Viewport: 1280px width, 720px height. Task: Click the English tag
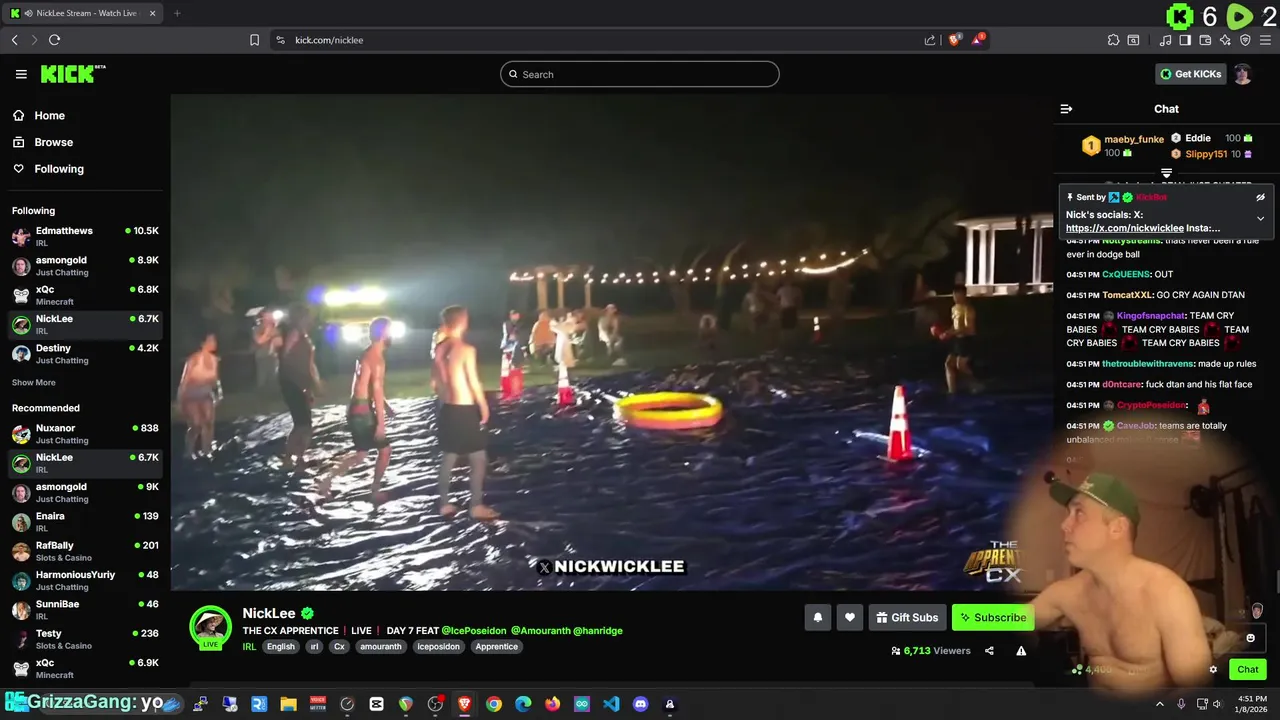pos(281,647)
